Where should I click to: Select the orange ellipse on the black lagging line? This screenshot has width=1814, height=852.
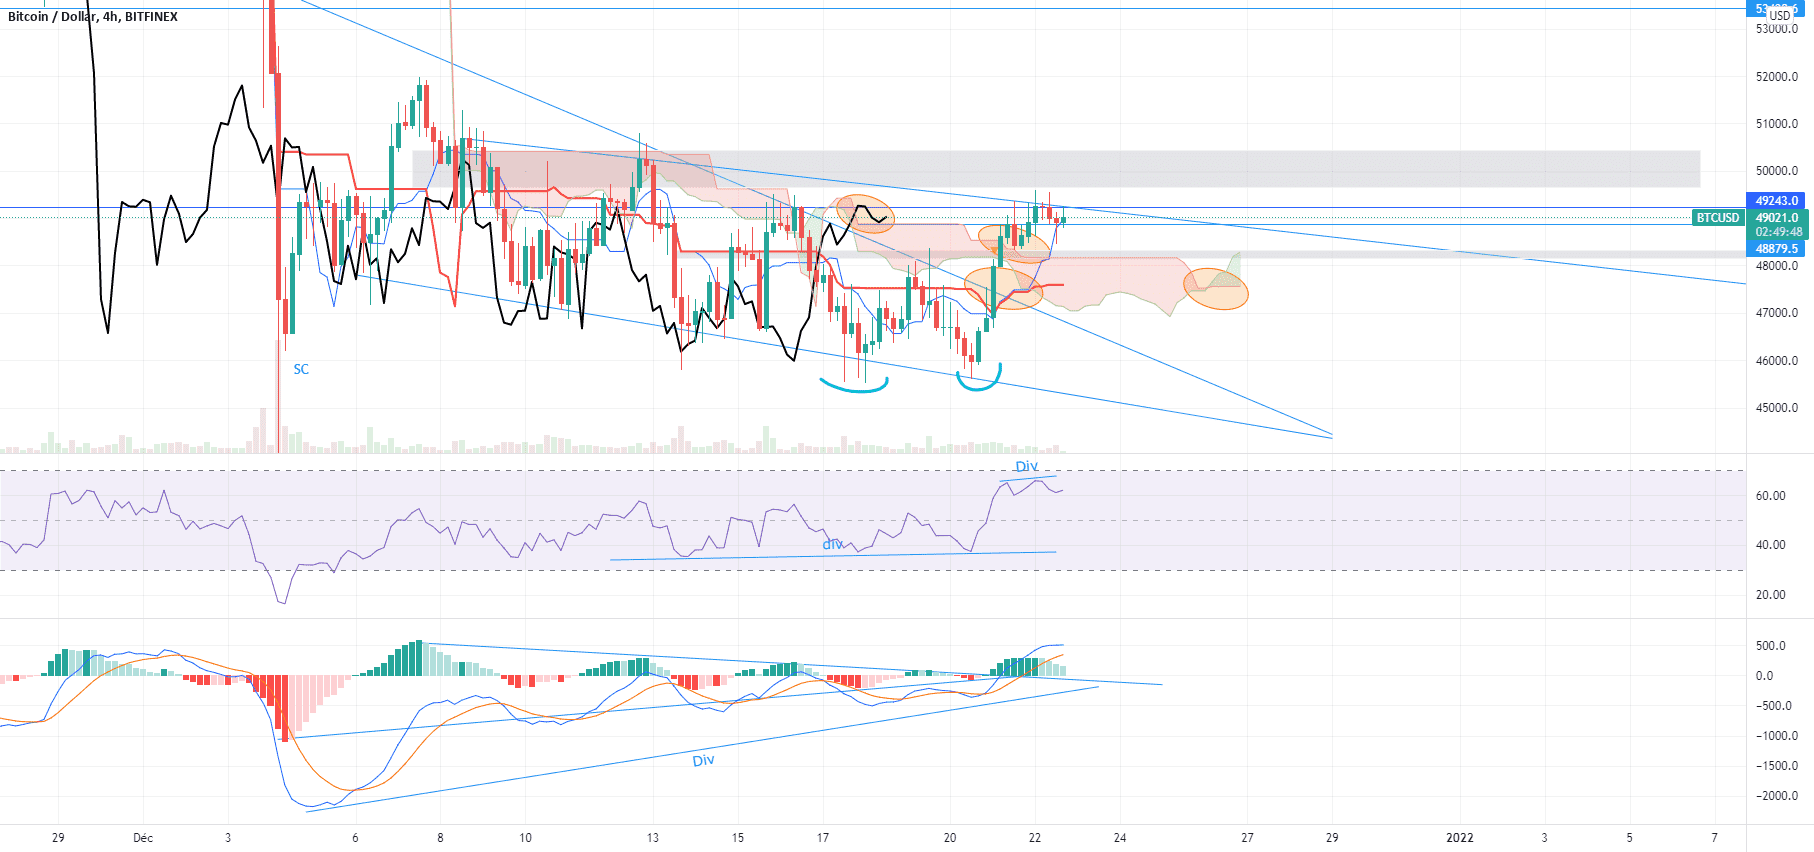click(x=864, y=214)
